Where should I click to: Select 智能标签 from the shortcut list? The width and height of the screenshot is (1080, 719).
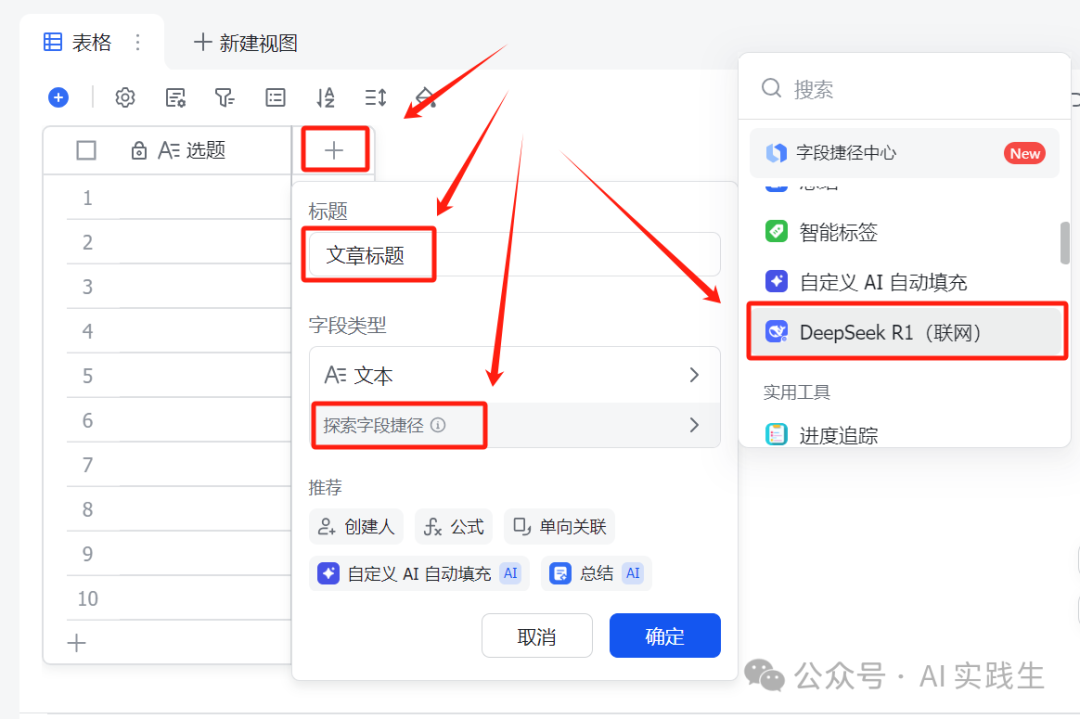tap(904, 231)
